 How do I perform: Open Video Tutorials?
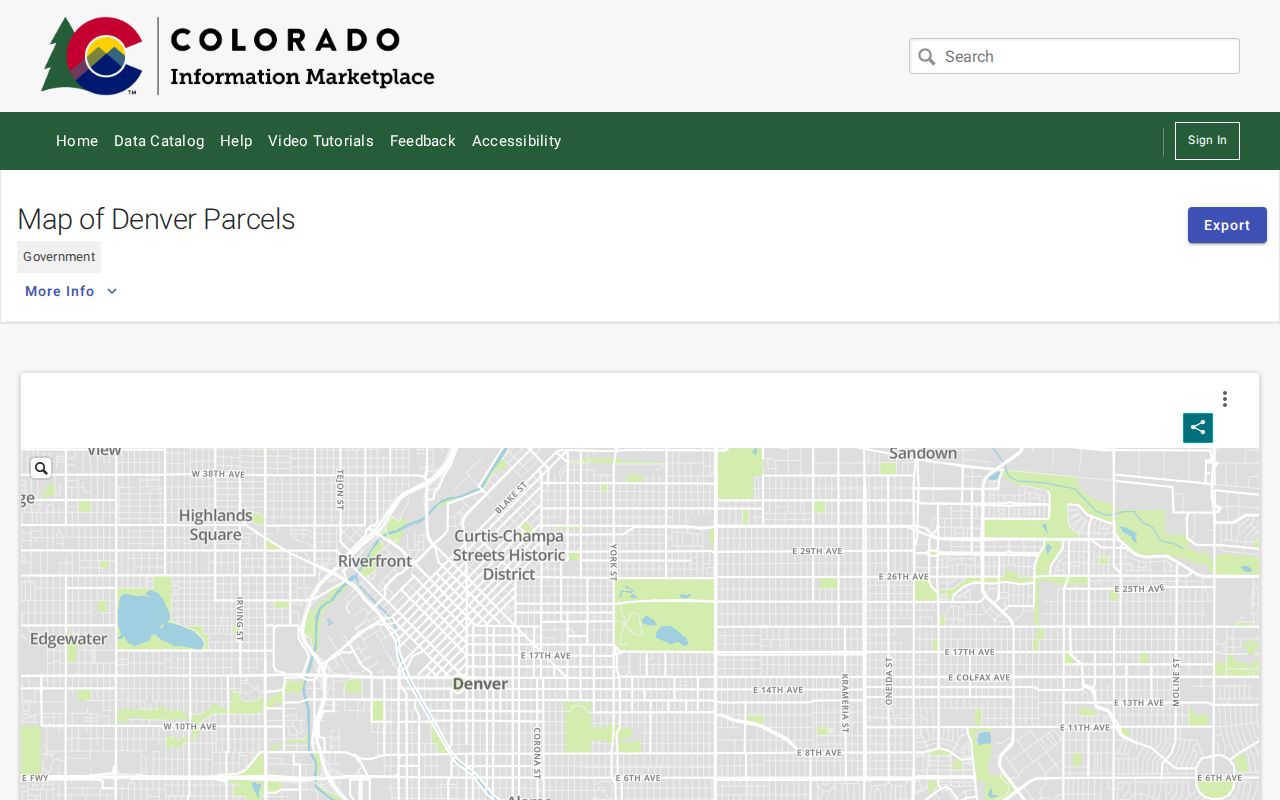pyautogui.click(x=321, y=141)
